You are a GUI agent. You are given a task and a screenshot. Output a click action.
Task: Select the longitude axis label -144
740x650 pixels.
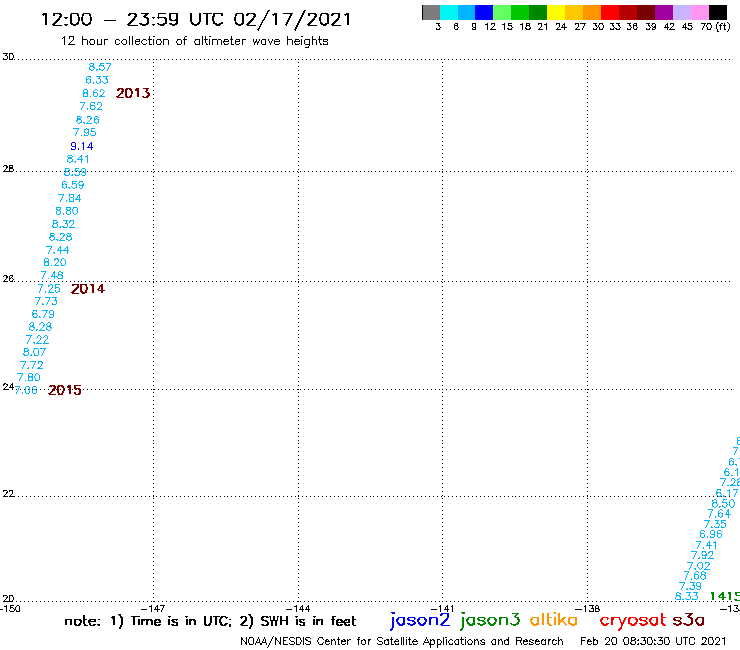(298, 608)
